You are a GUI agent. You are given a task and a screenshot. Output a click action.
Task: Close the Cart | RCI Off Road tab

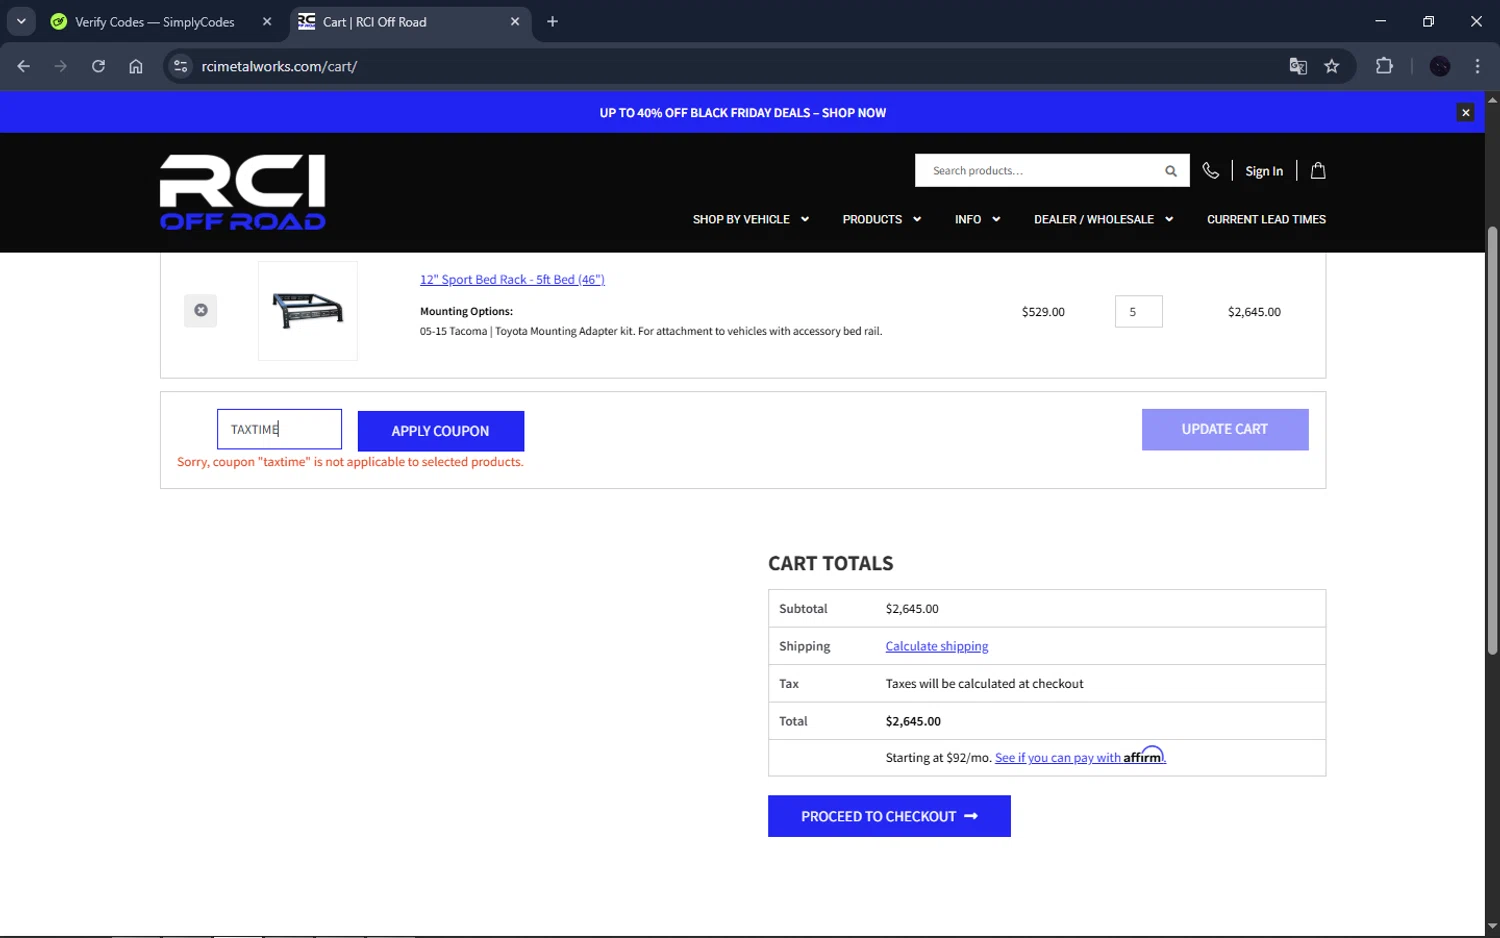515,21
